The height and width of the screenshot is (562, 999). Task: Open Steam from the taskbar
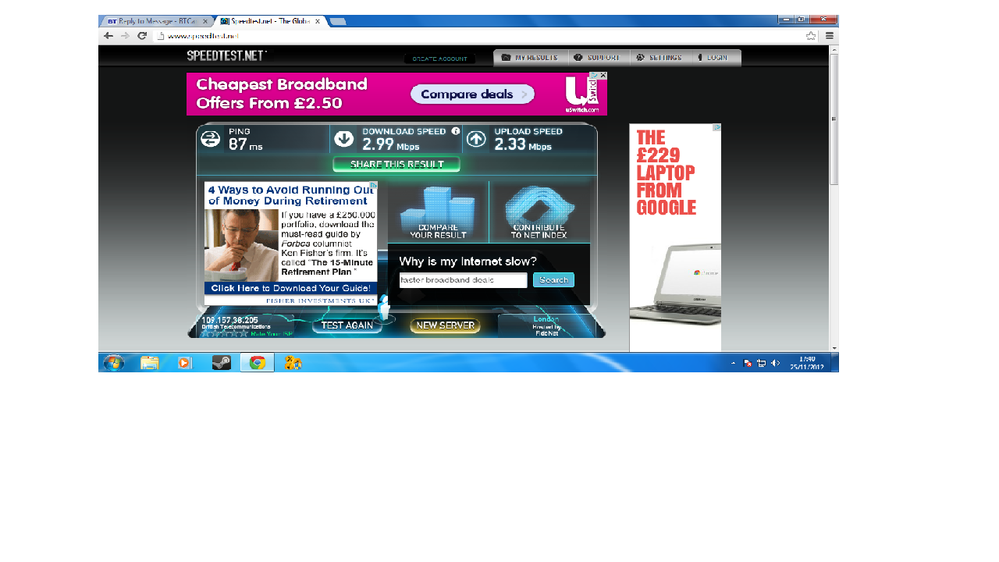pos(221,363)
